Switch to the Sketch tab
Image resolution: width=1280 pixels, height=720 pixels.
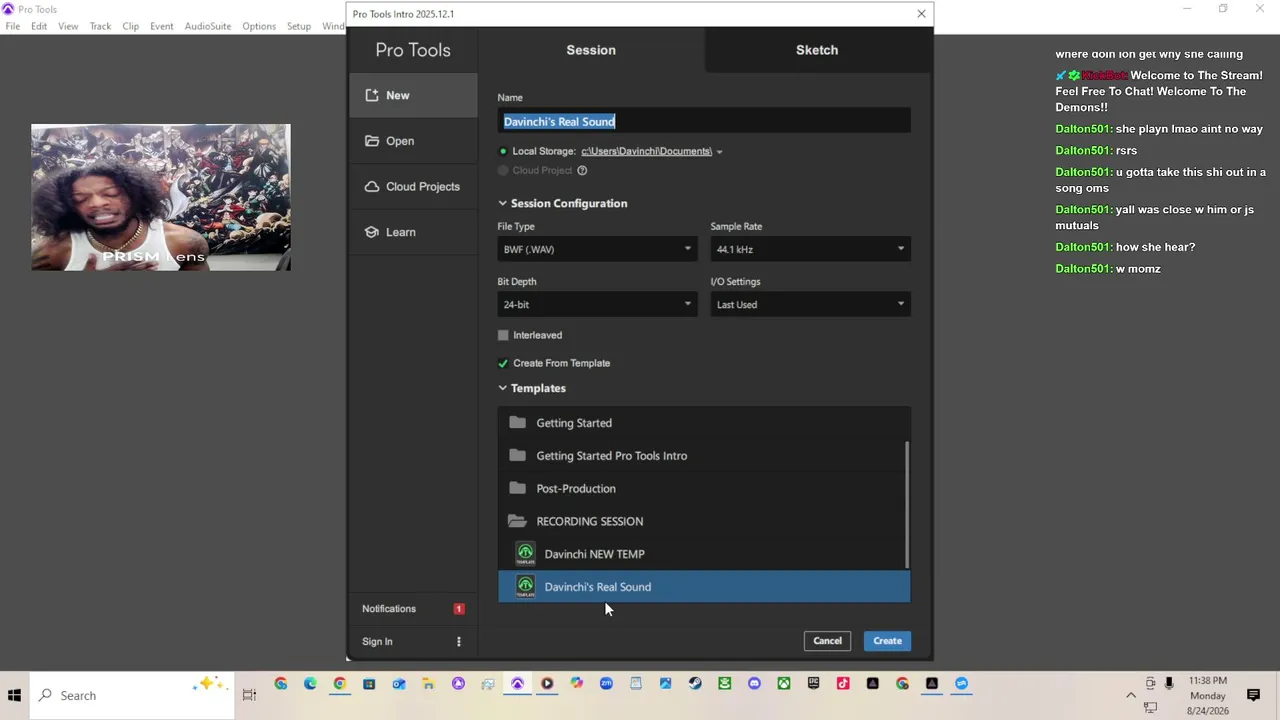tap(817, 50)
